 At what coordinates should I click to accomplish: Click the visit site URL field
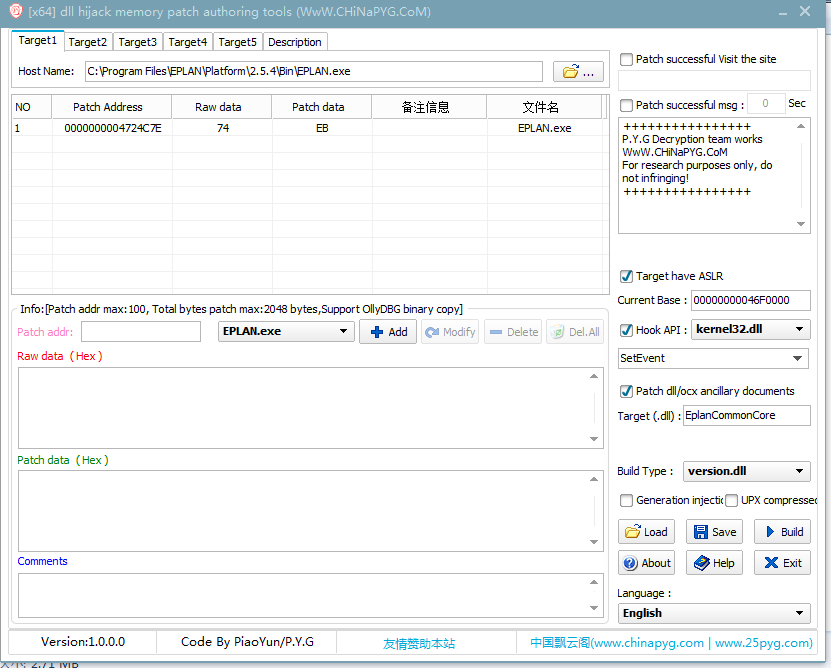[714, 81]
